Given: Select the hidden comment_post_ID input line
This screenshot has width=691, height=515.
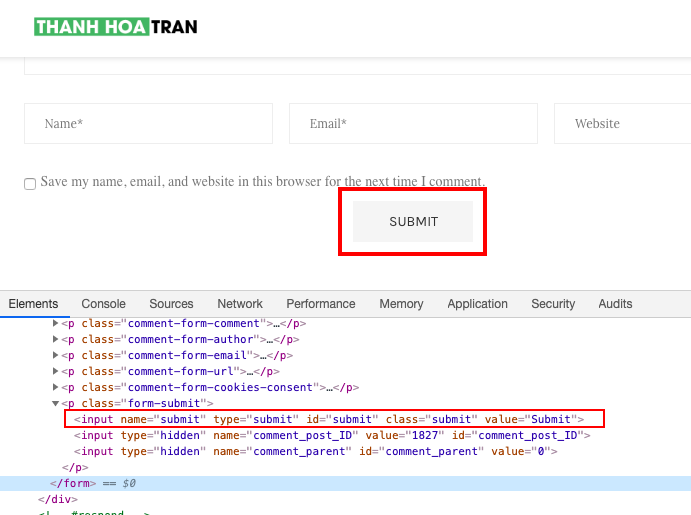Looking at the screenshot, I should [x=332, y=435].
